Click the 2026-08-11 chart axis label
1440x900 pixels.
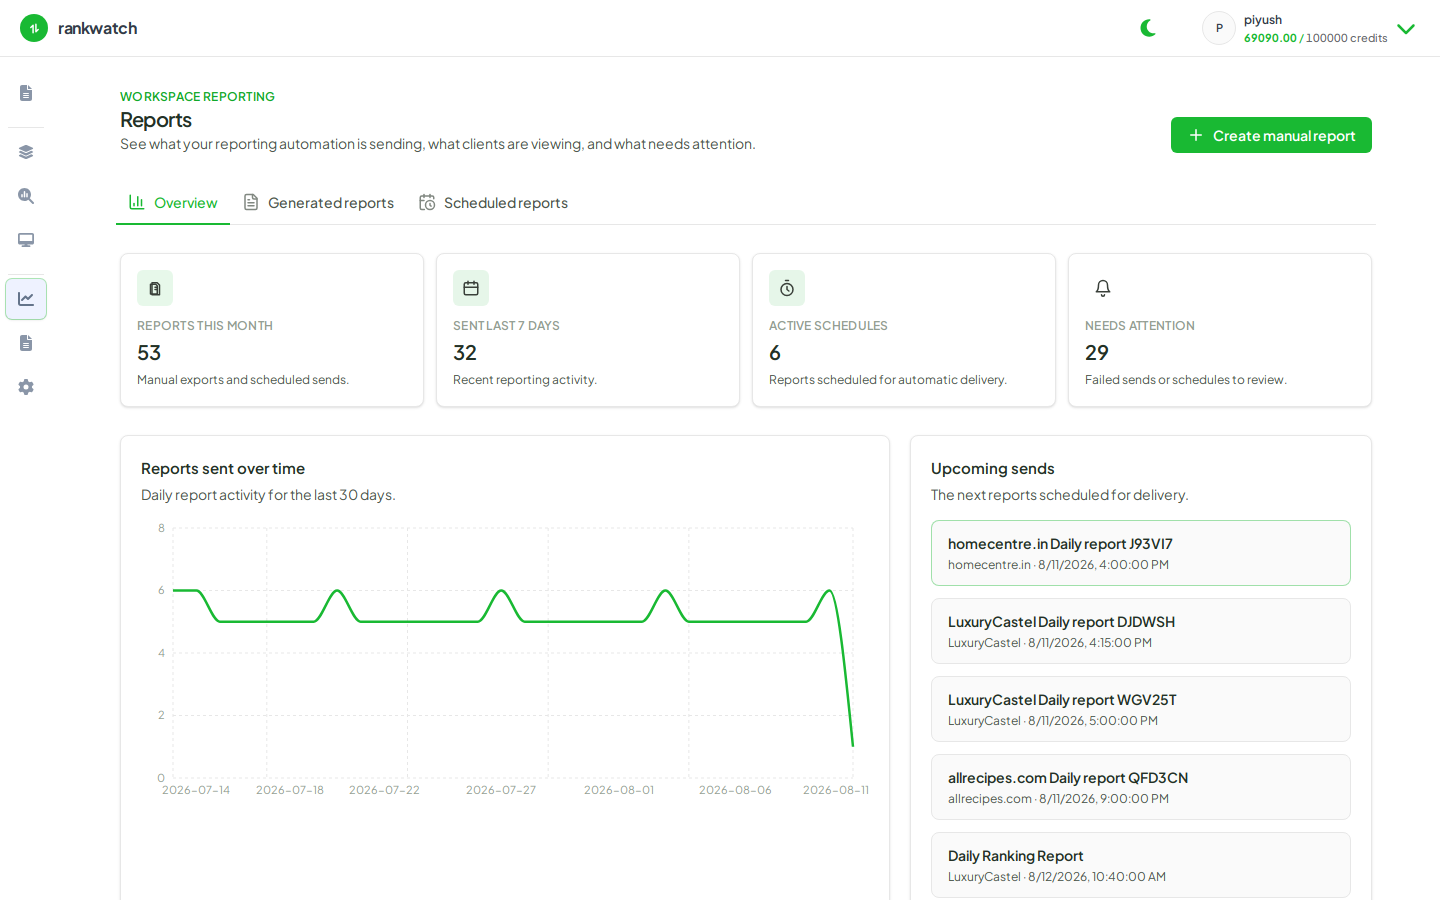point(836,790)
